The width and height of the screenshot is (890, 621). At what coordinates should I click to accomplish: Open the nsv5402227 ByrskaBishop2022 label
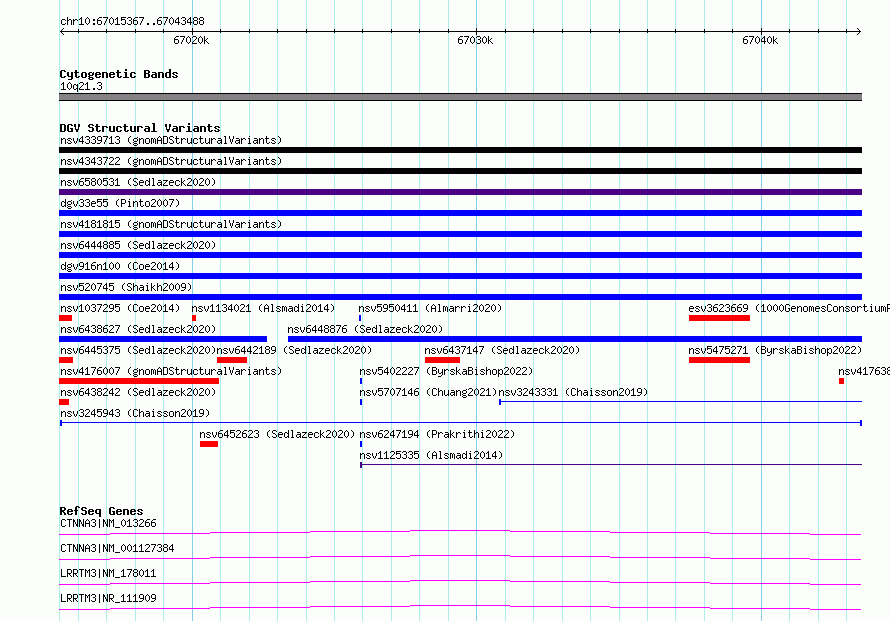pyautogui.click(x=446, y=371)
